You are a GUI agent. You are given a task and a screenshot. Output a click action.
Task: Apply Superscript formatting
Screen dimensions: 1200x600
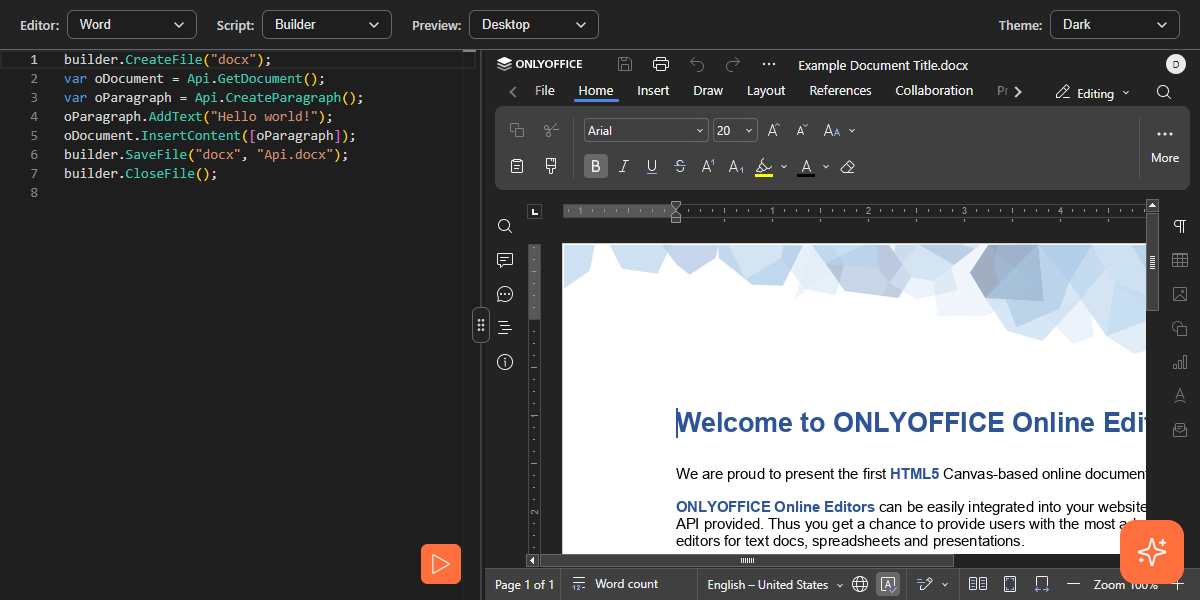[708, 166]
